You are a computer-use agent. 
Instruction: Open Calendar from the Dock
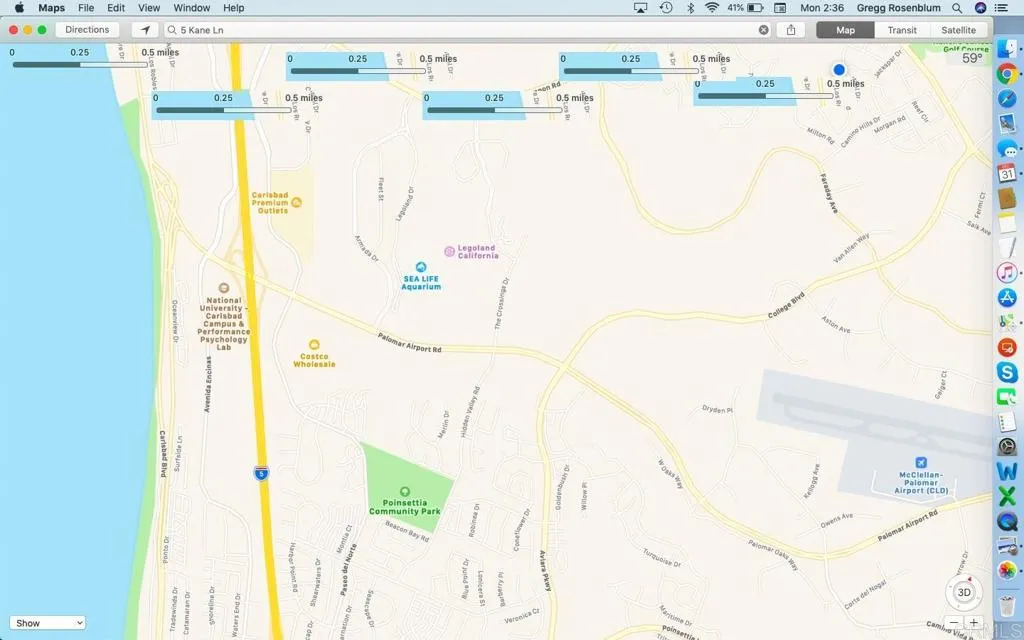pos(1007,174)
